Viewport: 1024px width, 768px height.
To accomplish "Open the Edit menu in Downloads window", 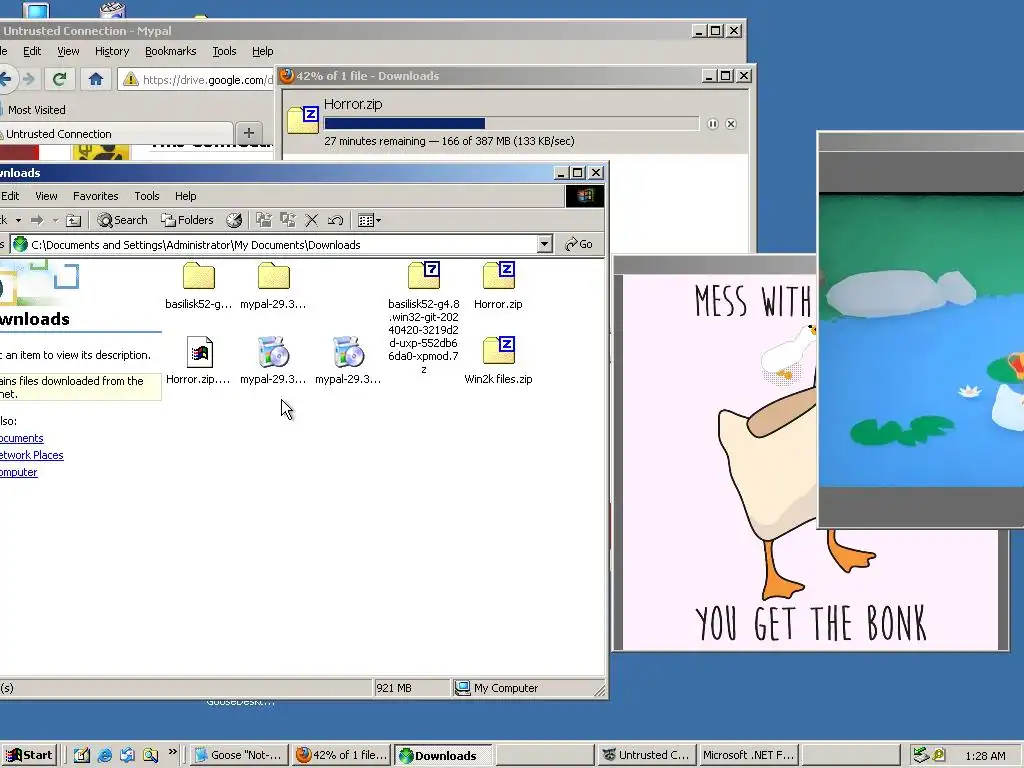I will tap(10, 196).
